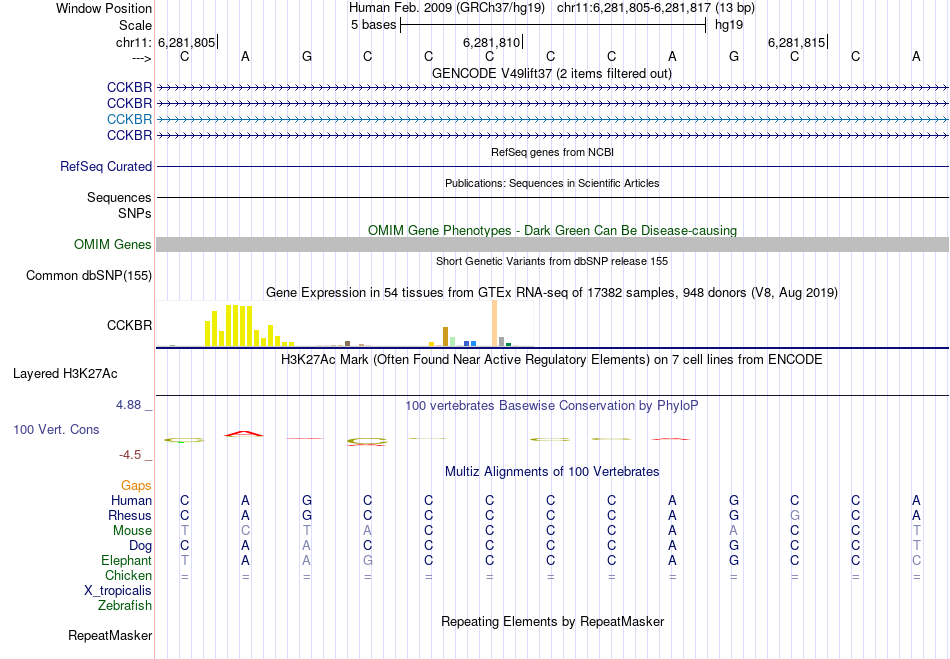Image resolution: width=950 pixels, height=659 pixels.
Task: Select the Mouse alignment row label
Action: [132, 531]
